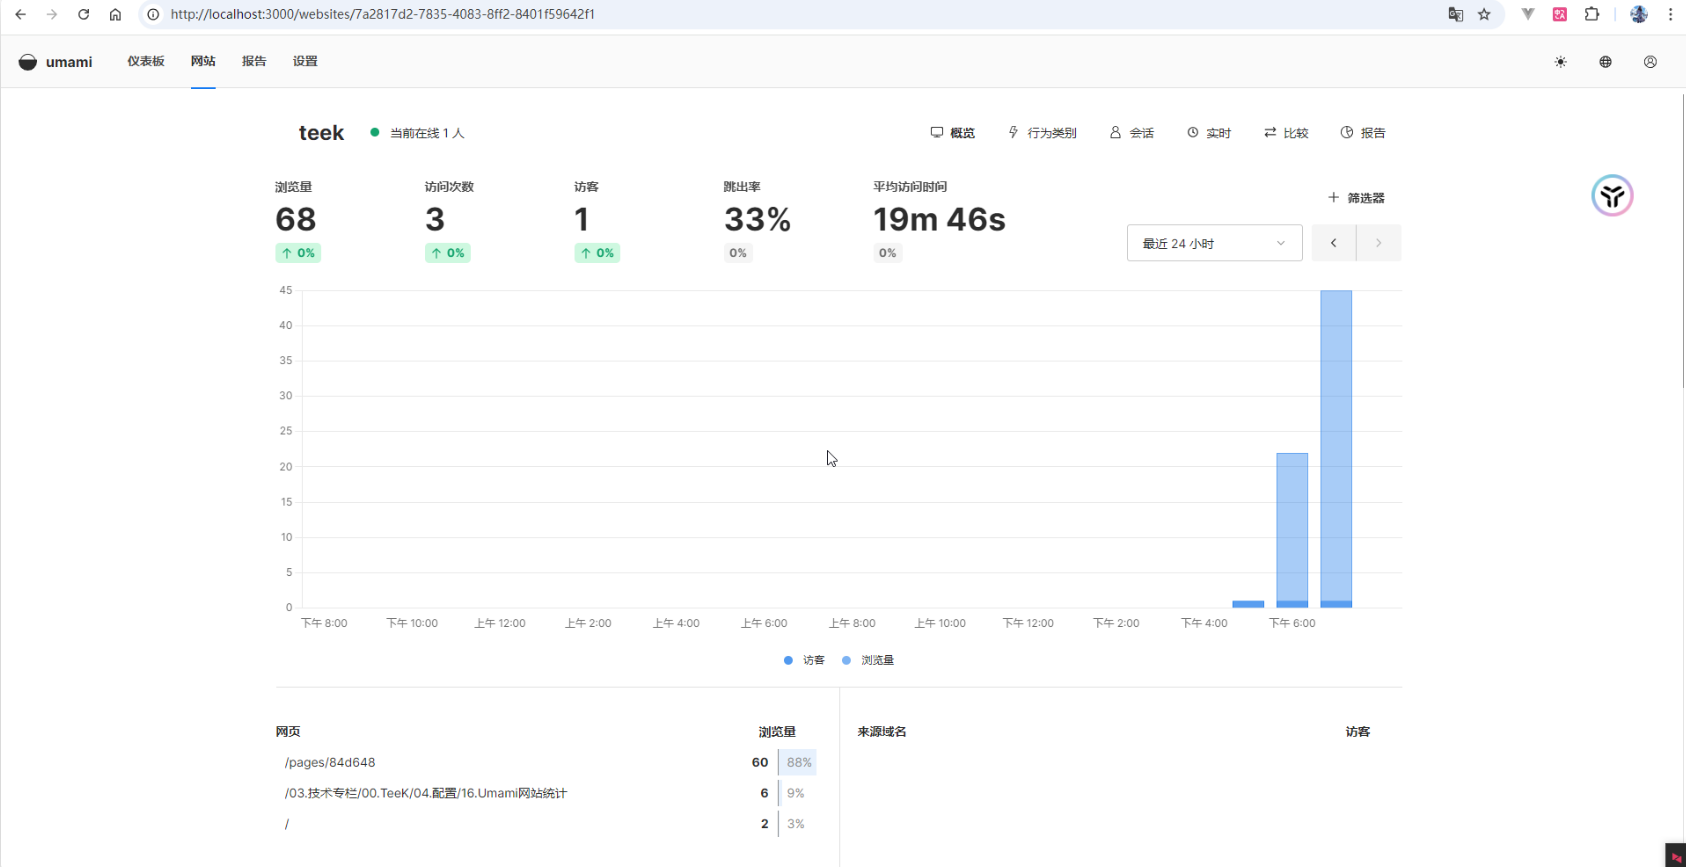The height and width of the screenshot is (867, 1686).
Task: Go to 仪表板 dashboard in top nav
Action: tap(146, 61)
